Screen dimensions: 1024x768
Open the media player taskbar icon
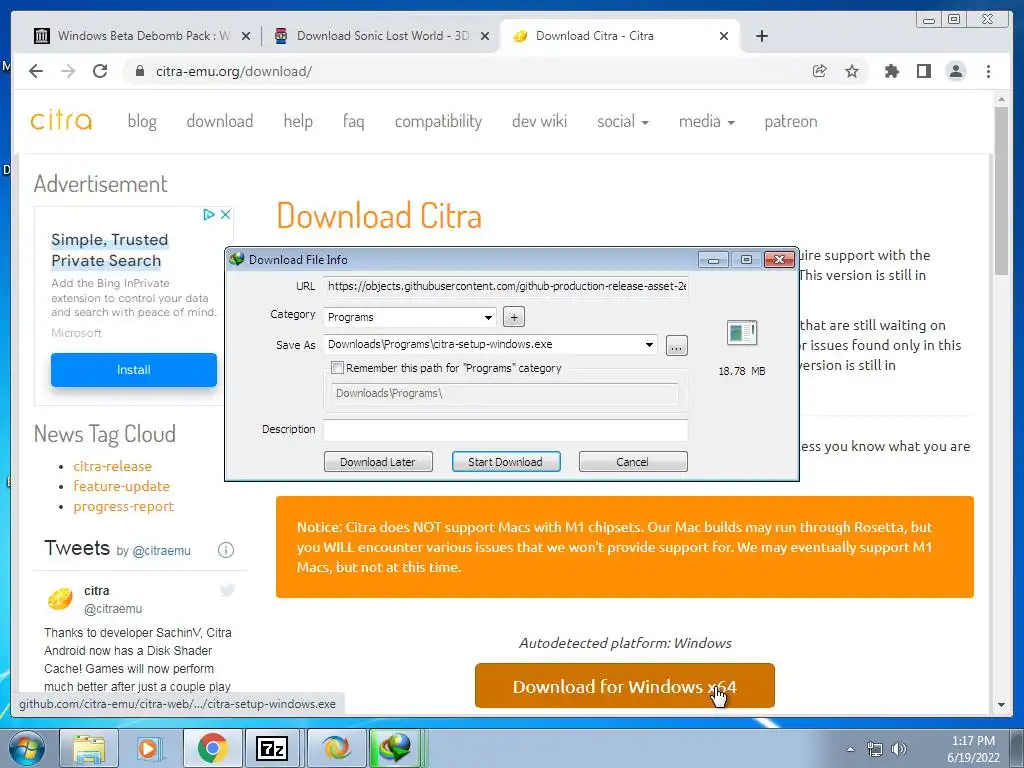coord(150,748)
